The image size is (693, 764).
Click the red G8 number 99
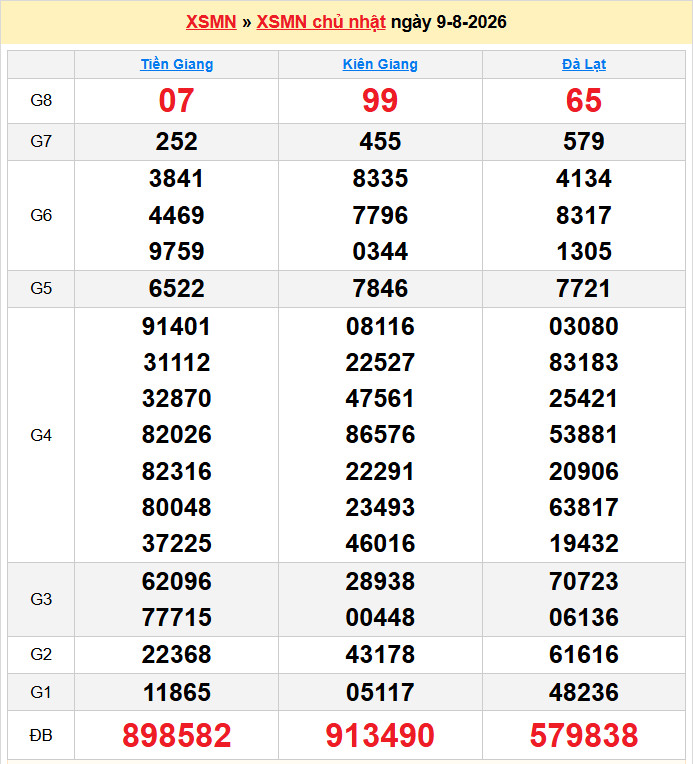380,100
